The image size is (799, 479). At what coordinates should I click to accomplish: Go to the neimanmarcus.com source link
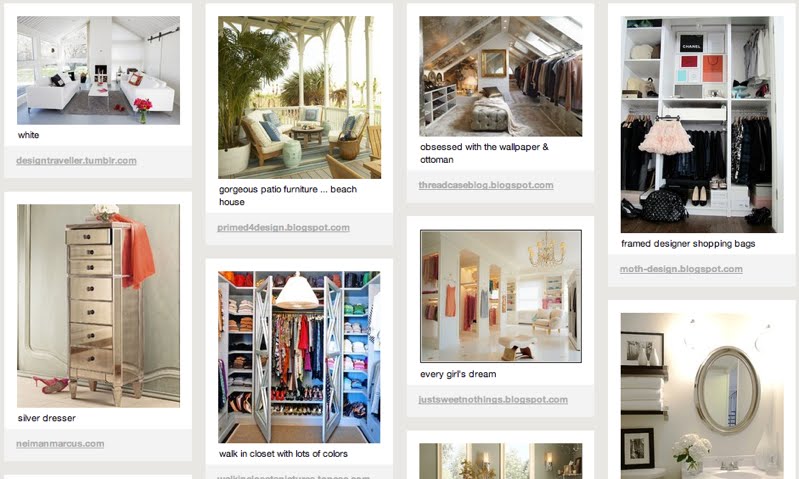click(60, 444)
